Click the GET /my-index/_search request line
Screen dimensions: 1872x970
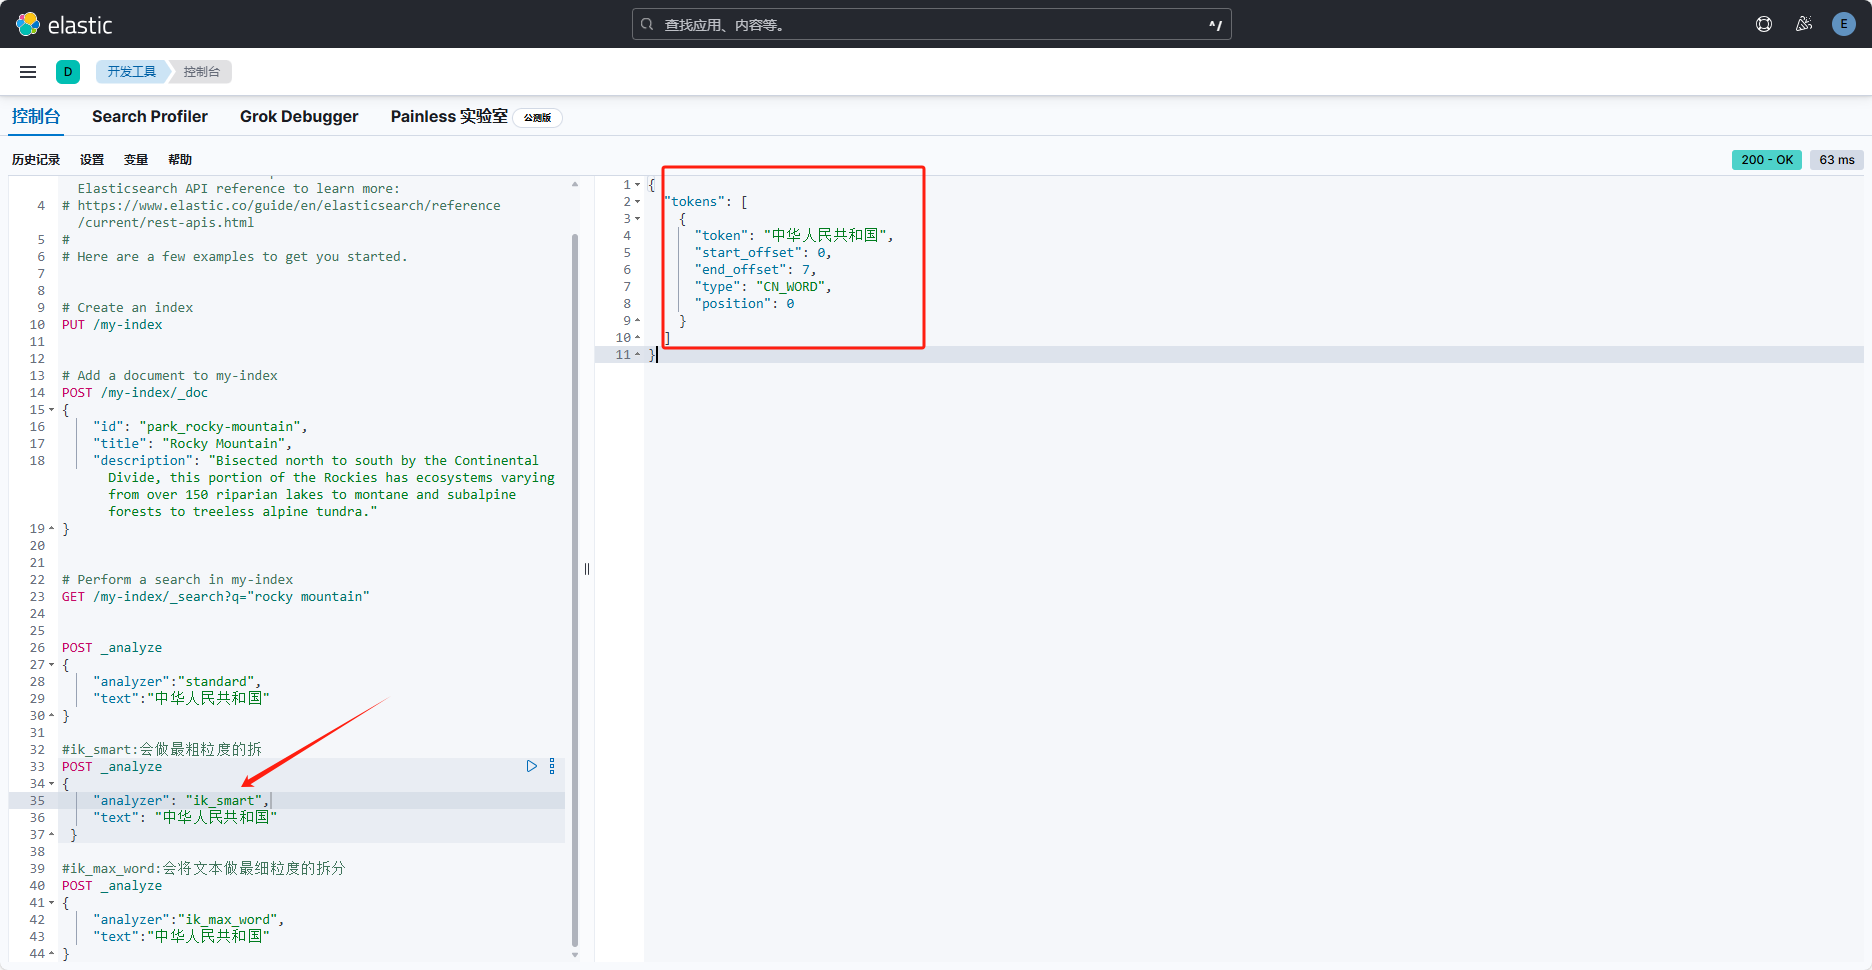click(x=216, y=597)
